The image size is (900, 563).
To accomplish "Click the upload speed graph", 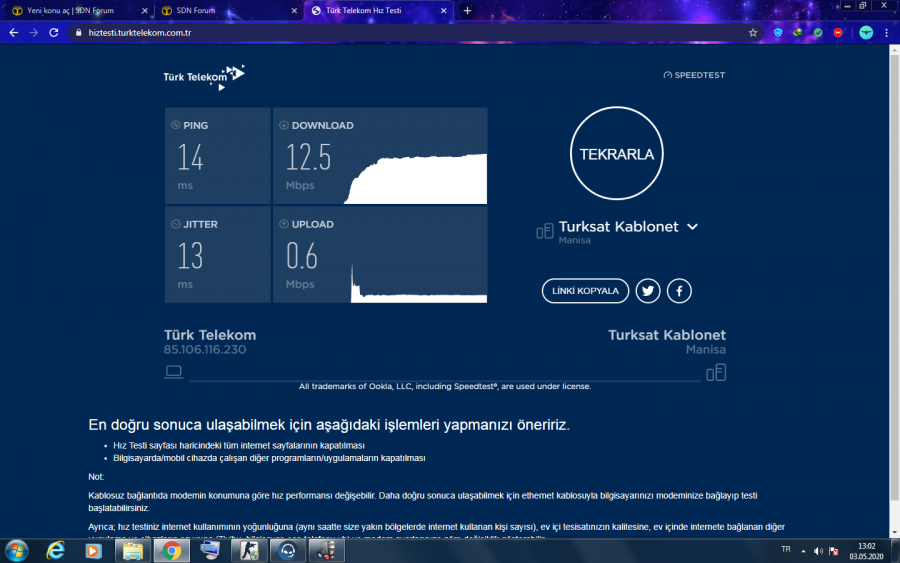I will coord(419,285).
